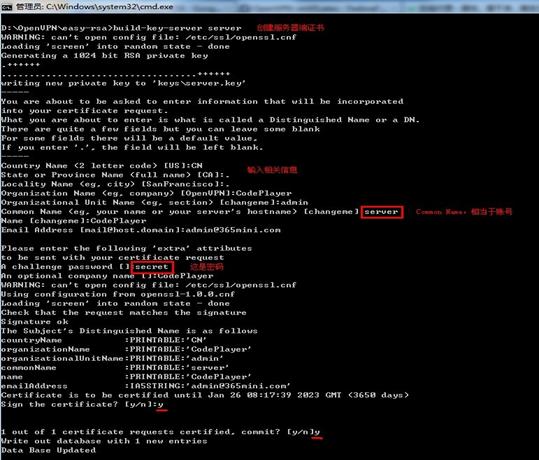
Task: Click the cmd.exe window title text
Action: coord(94,7)
